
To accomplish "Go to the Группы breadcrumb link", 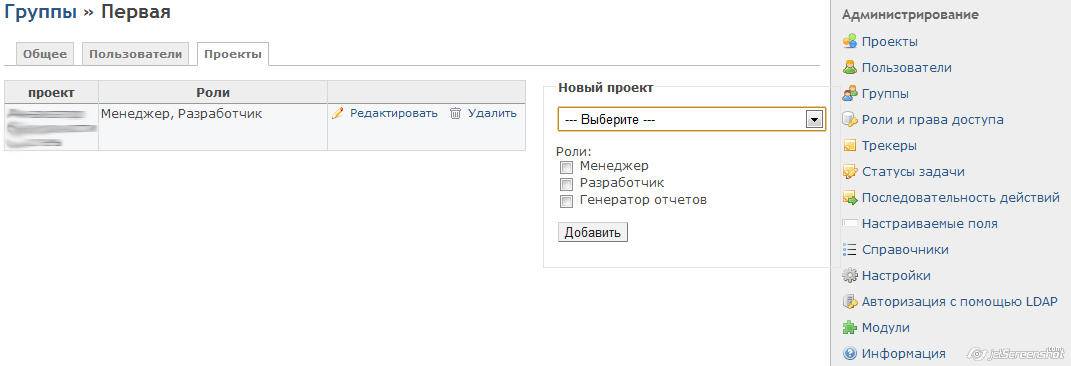I will tap(40, 12).
